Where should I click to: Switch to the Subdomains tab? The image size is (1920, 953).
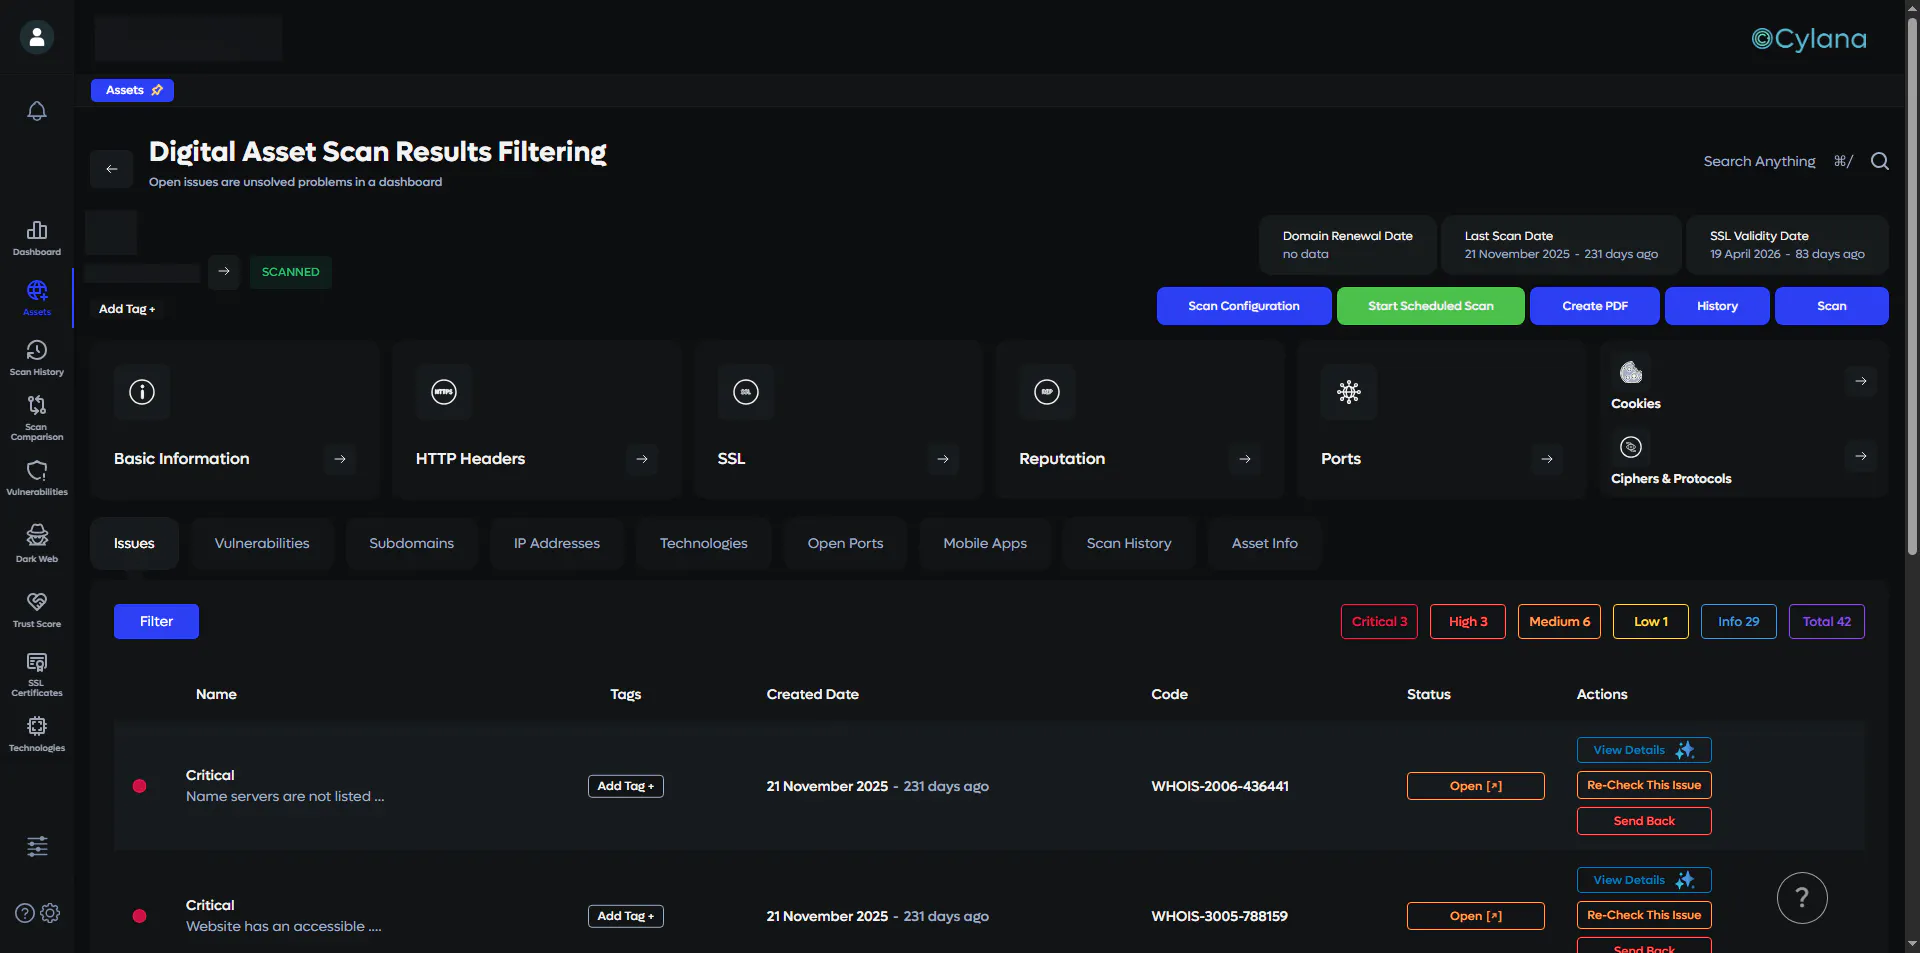(411, 543)
